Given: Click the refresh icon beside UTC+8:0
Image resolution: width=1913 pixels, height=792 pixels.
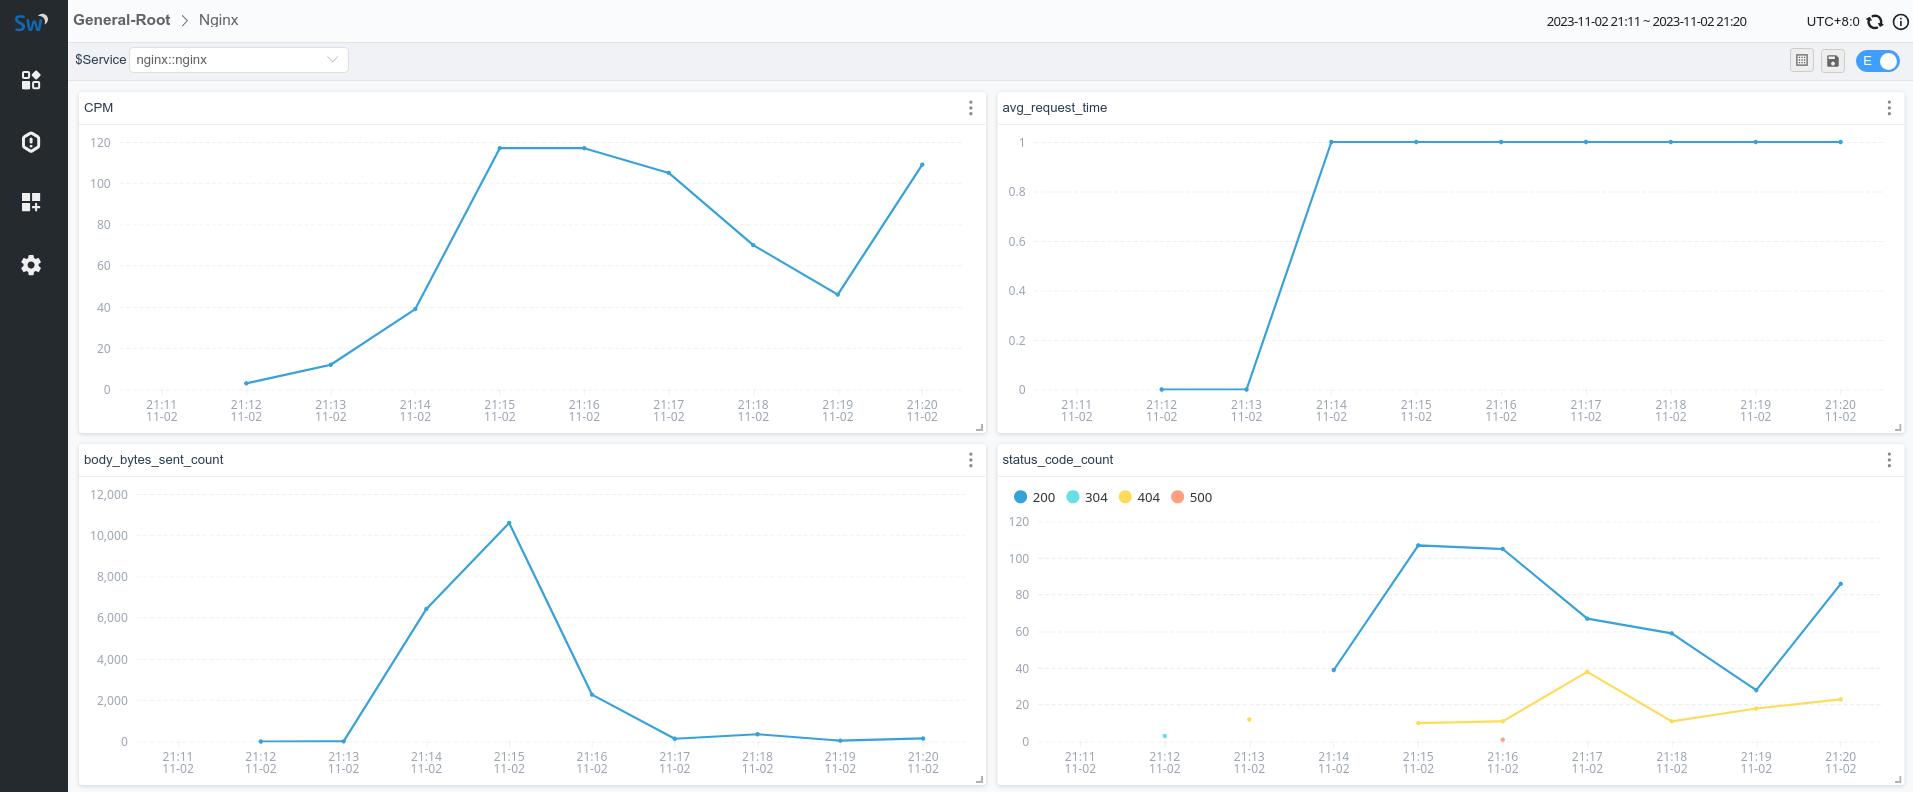Looking at the screenshot, I should click(1875, 22).
